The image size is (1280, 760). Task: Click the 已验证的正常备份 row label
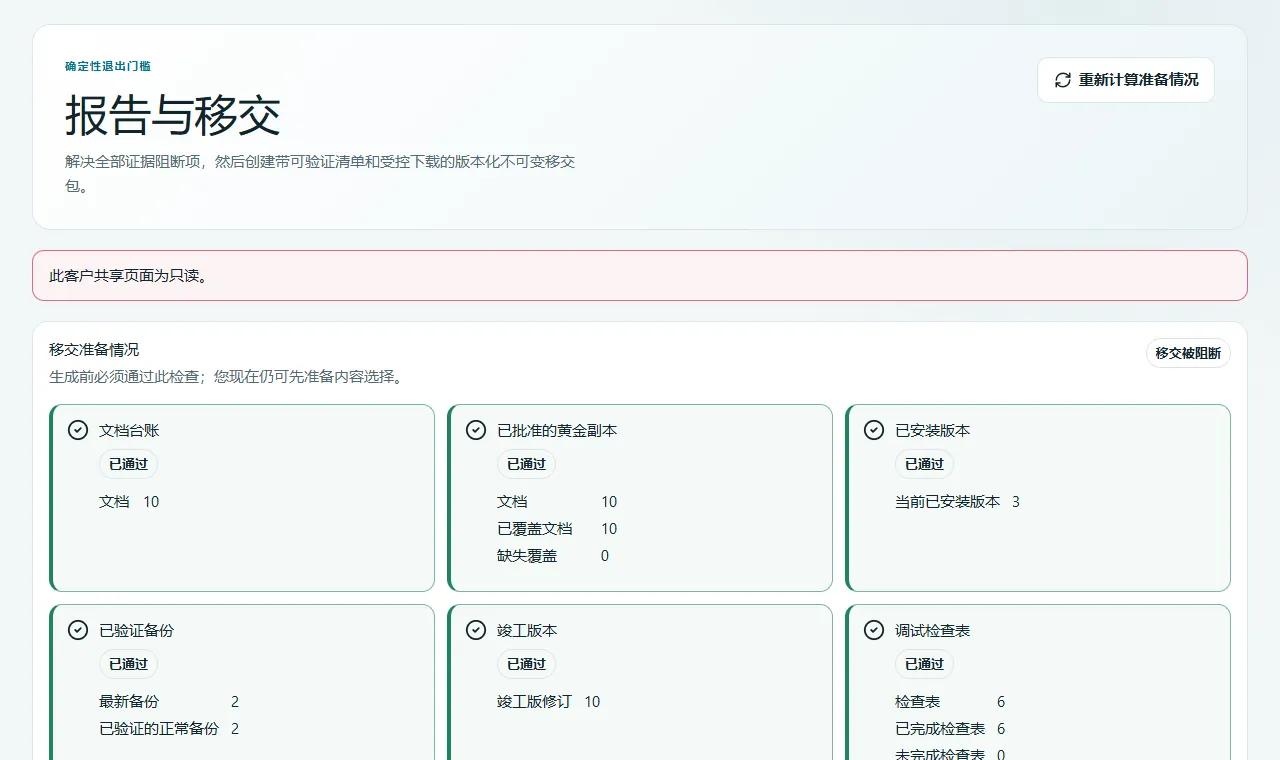tap(159, 729)
